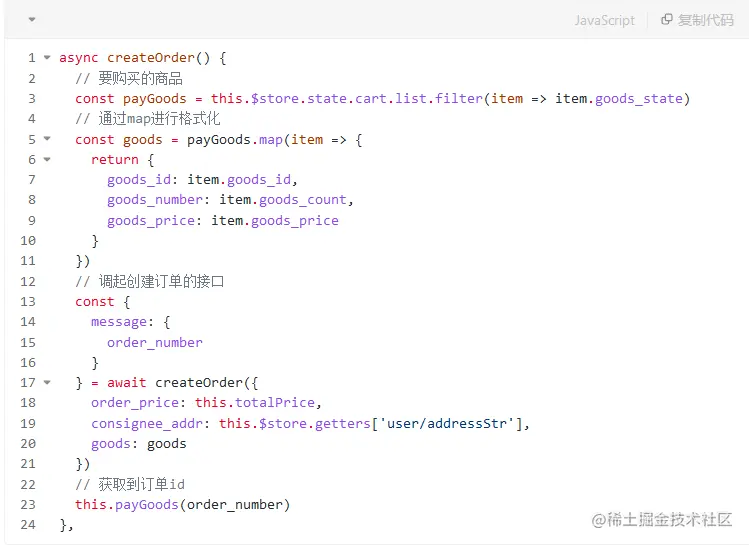Click line number 24 in the gutter

pyautogui.click(x=28, y=524)
